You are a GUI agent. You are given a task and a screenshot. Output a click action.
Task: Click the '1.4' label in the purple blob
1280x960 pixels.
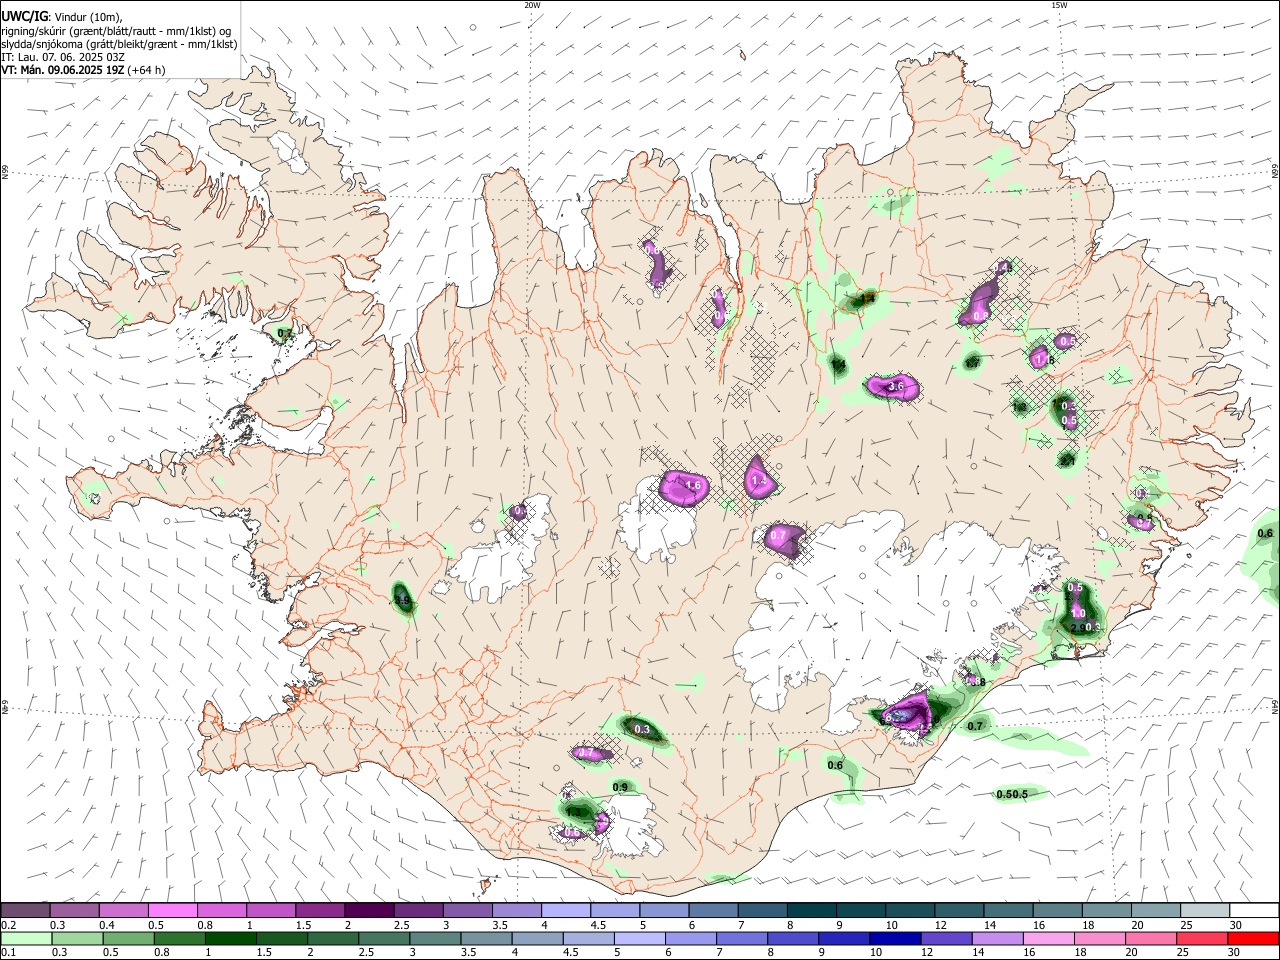[x=758, y=481]
